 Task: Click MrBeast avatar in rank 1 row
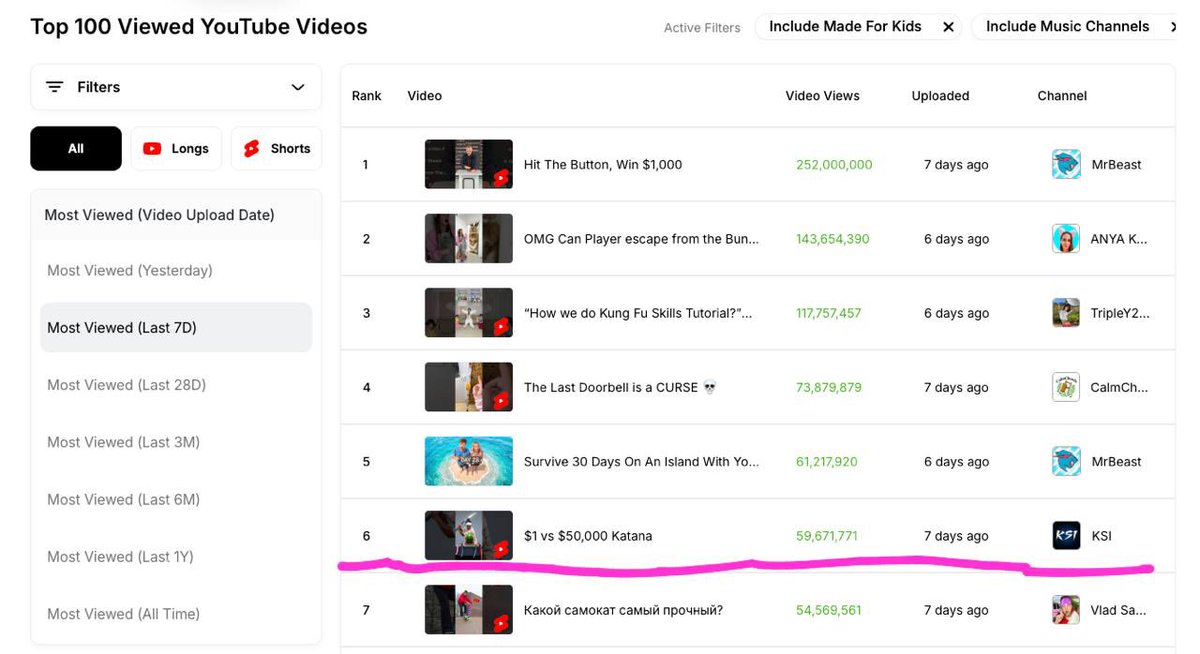(x=1066, y=164)
